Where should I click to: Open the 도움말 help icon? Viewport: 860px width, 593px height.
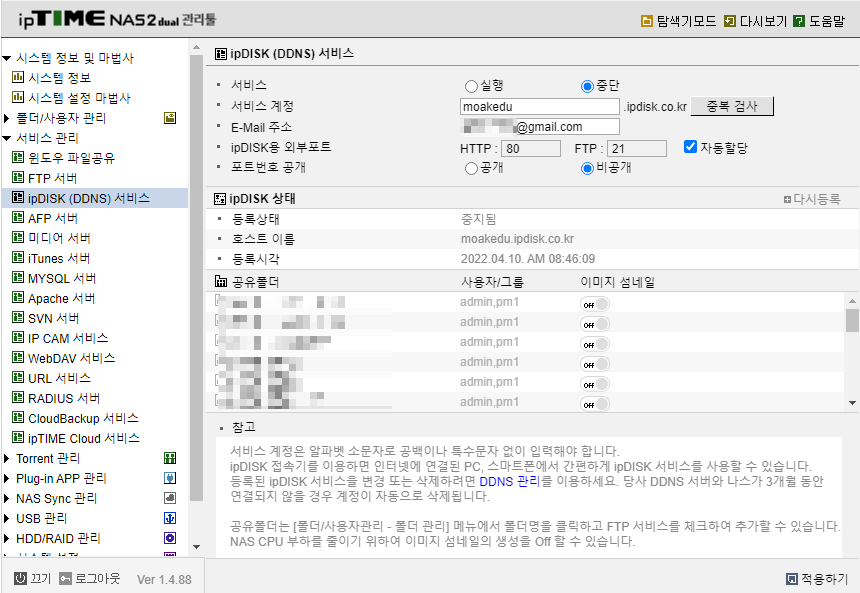coord(799,21)
